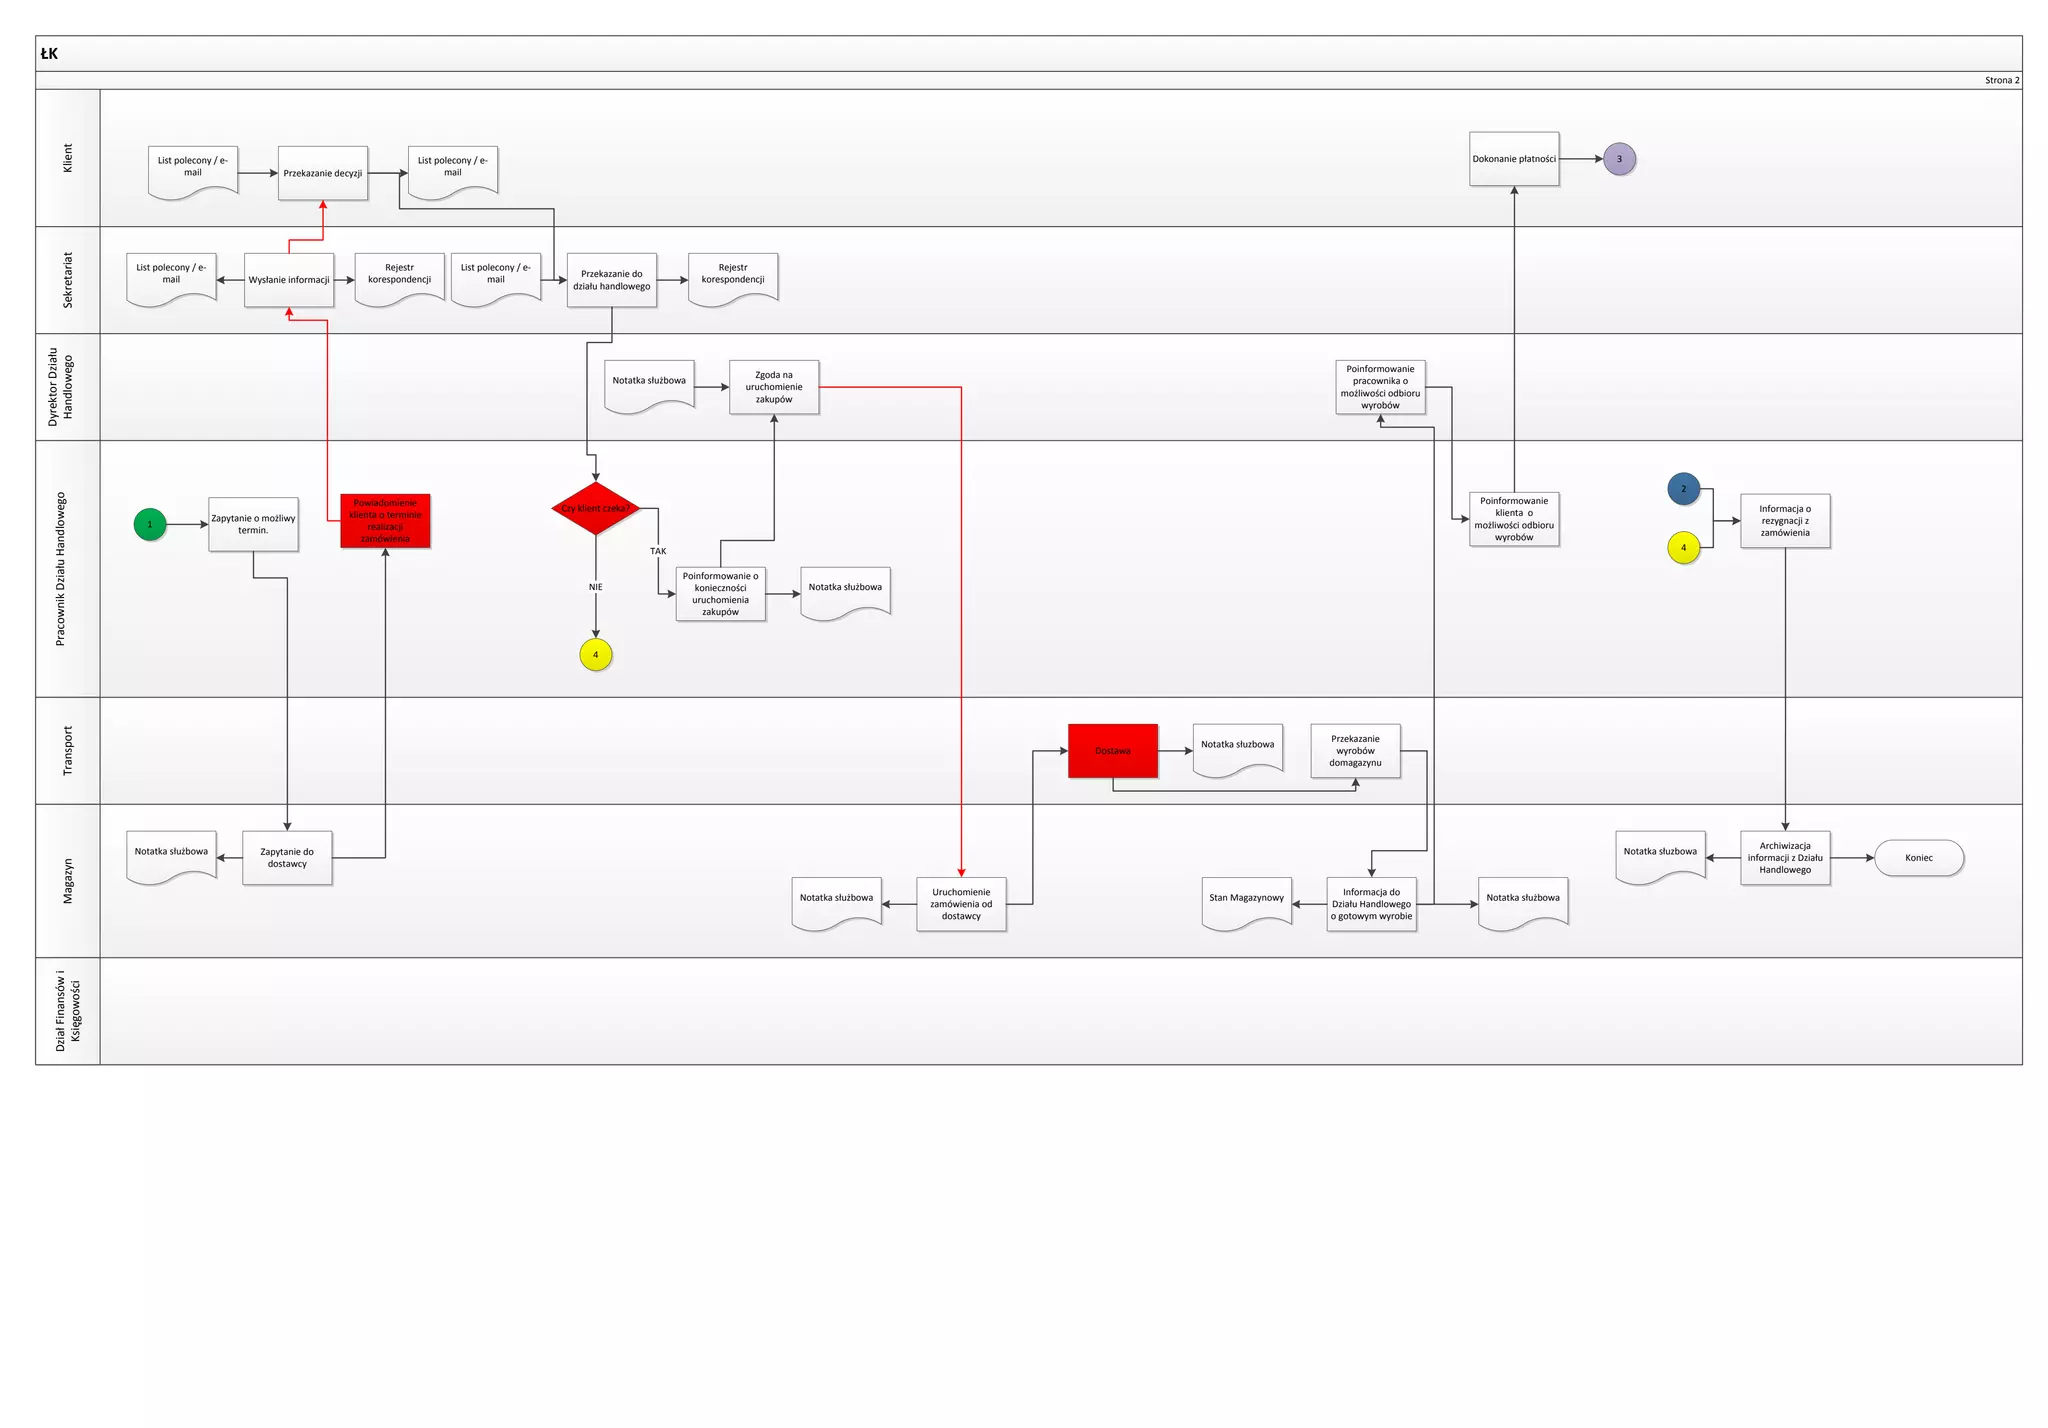Select the 'Stan Magazynowy' document shape
2048x1428 pixels.
[x=1246, y=901]
